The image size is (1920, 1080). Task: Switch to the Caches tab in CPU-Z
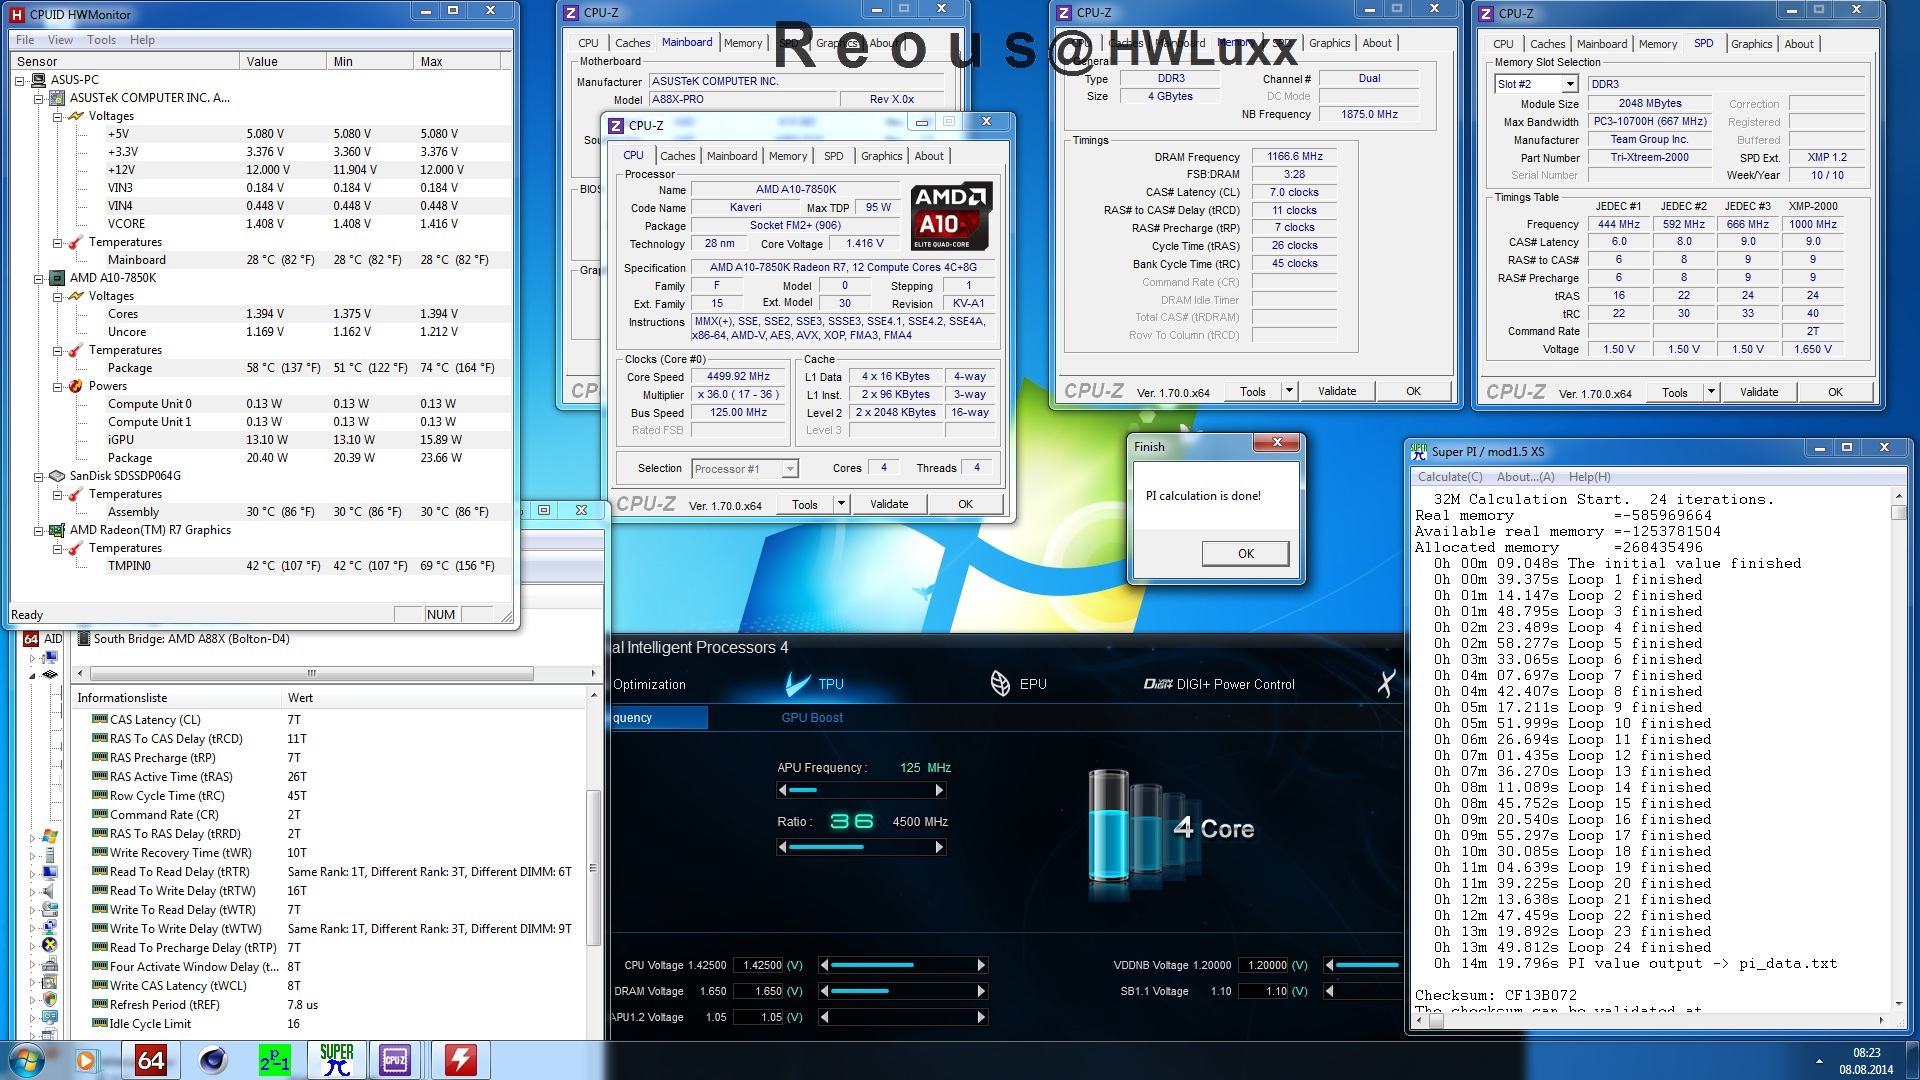pos(677,156)
